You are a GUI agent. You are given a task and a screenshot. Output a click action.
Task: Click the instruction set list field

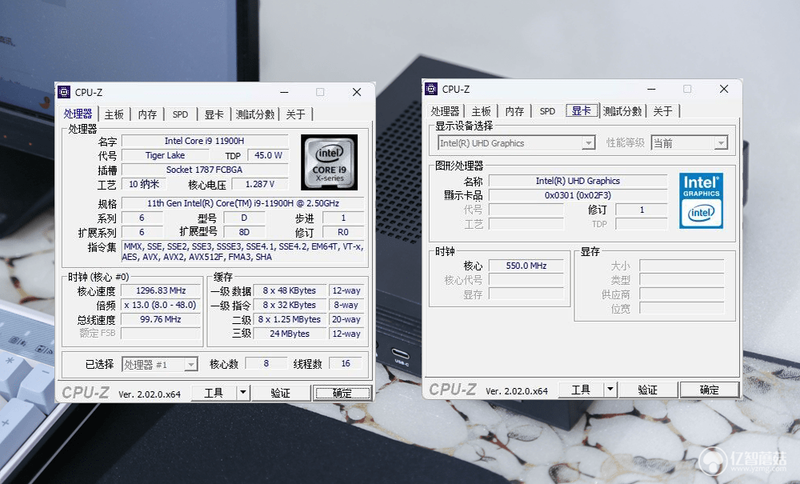(x=243, y=251)
